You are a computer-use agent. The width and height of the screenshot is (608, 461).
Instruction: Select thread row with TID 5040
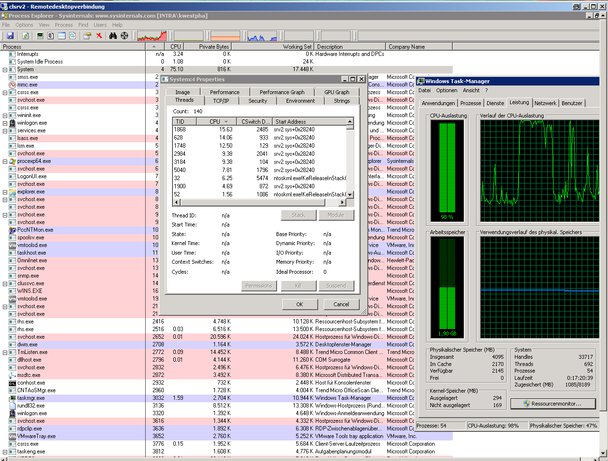click(x=259, y=170)
